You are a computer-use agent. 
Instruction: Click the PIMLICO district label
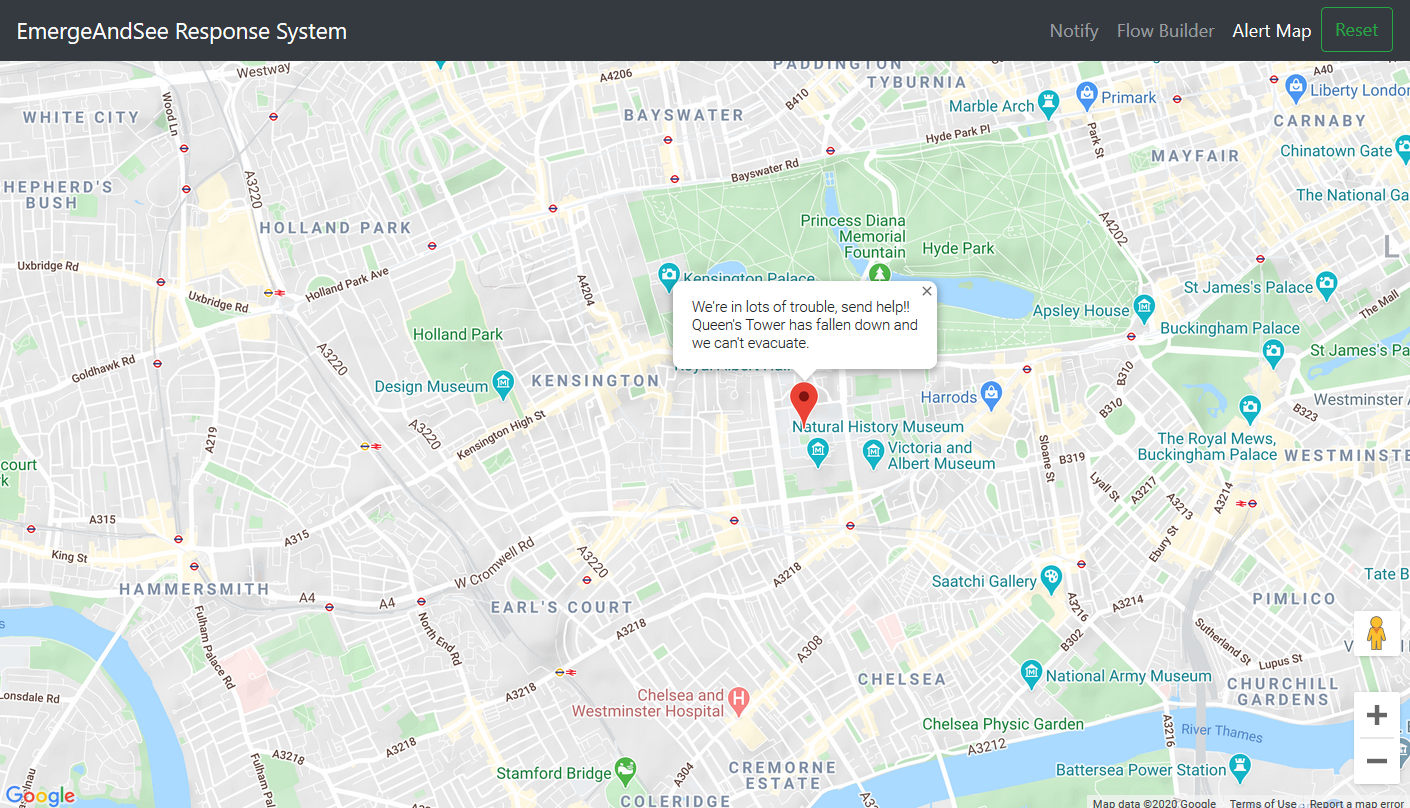coord(1294,598)
